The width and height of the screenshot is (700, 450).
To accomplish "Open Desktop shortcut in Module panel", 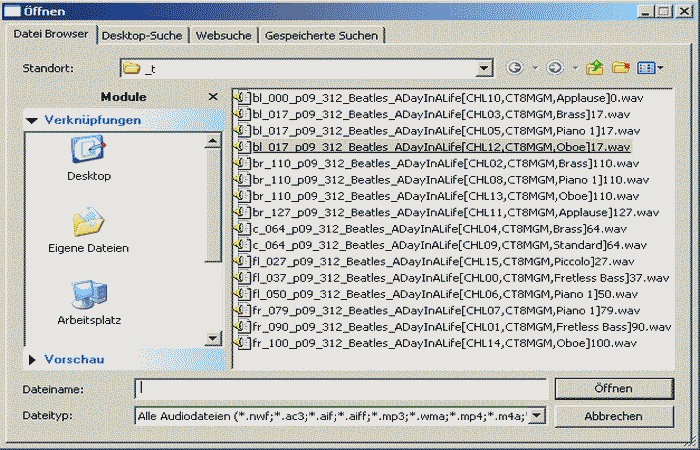I will click(x=89, y=159).
